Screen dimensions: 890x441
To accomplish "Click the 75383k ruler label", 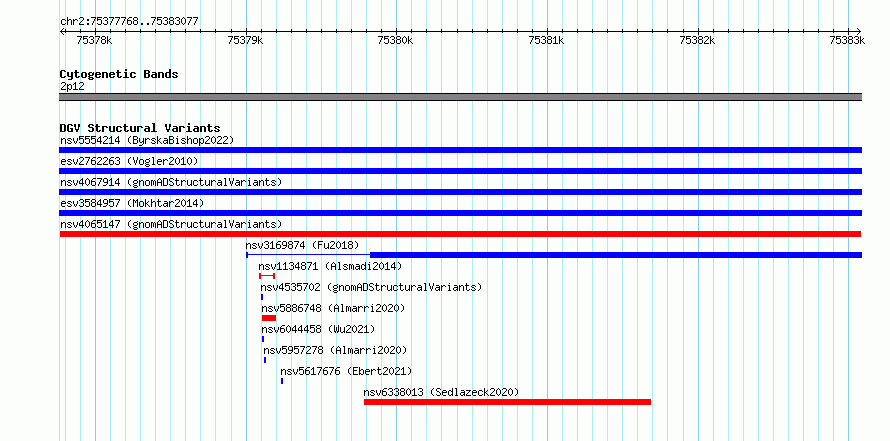I will (x=847, y=40).
